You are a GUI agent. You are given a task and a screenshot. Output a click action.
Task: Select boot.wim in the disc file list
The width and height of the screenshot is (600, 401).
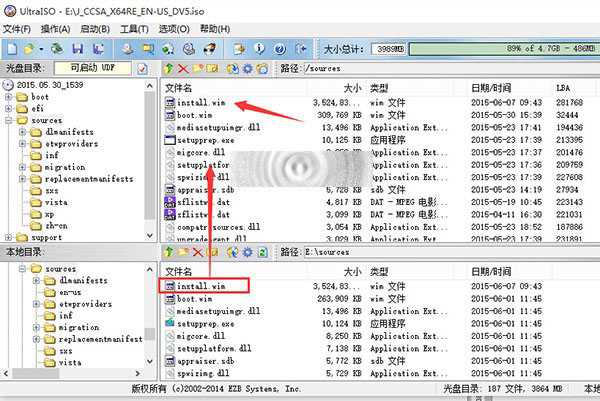coord(195,115)
